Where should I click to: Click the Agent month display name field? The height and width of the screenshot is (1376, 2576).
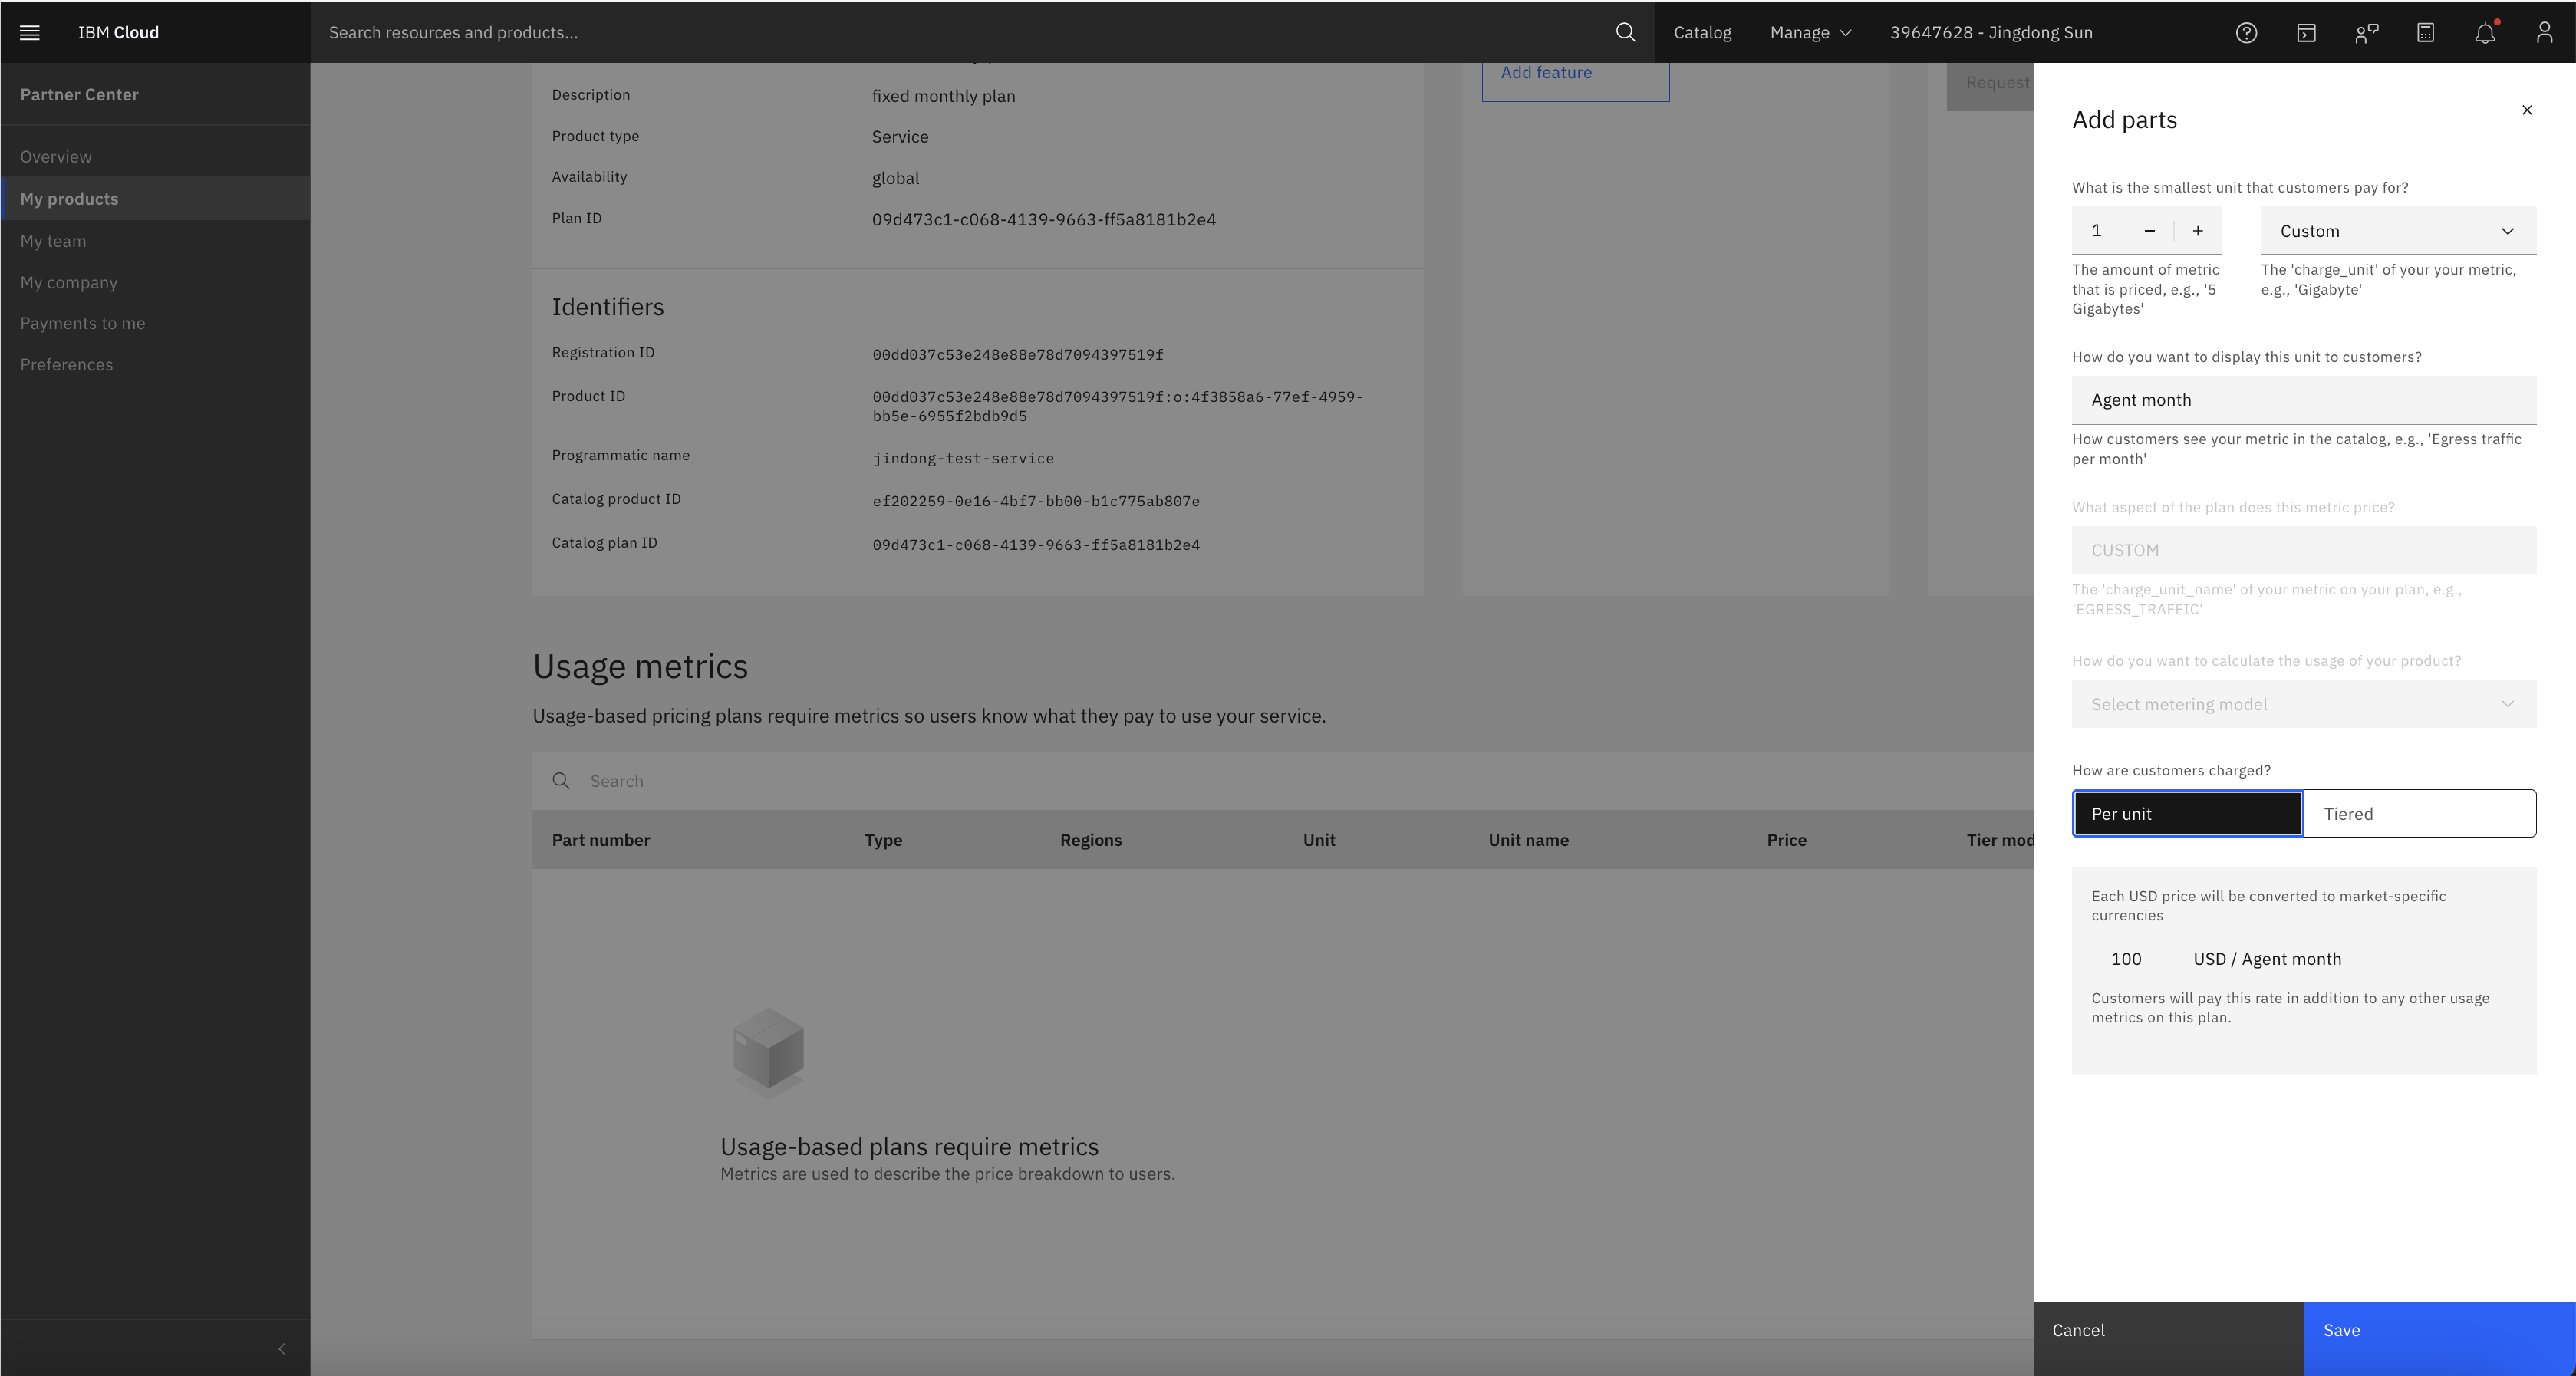coord(2303,400)
